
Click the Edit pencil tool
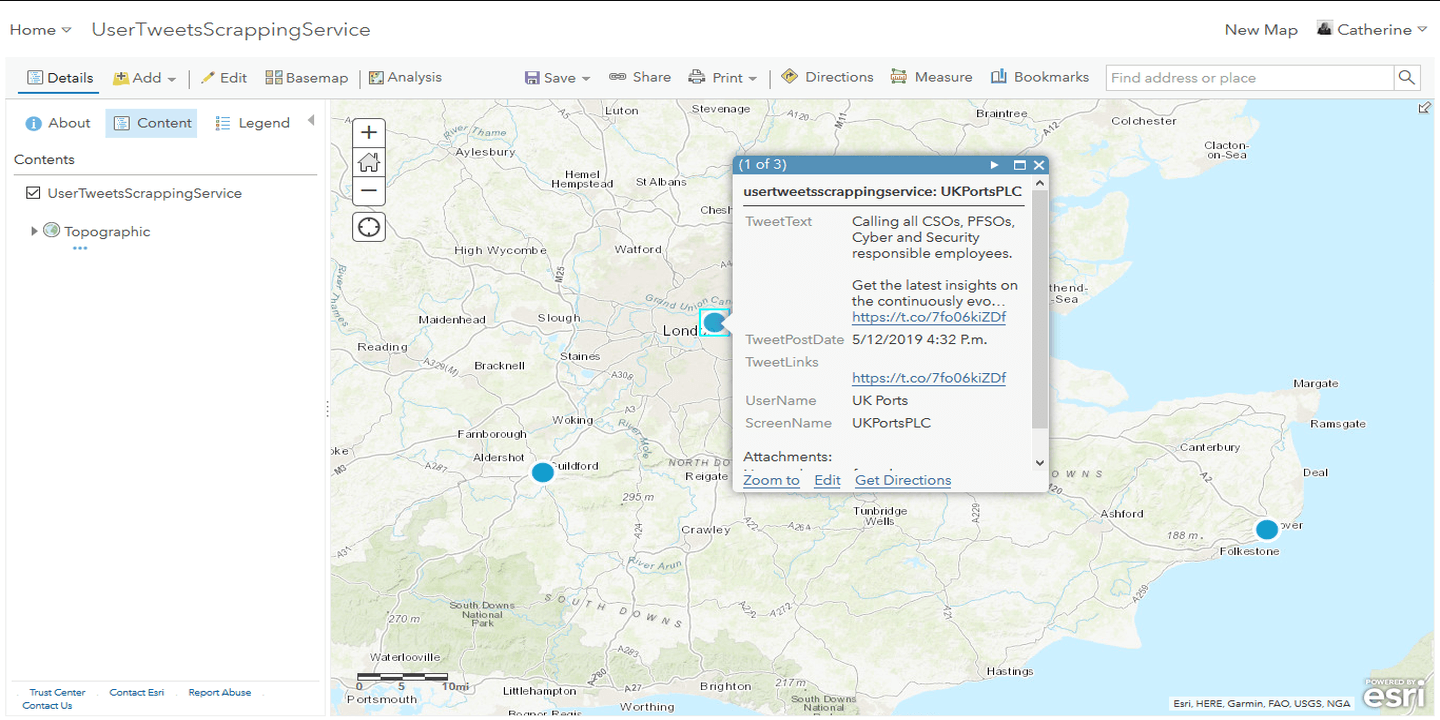pos(224,78)
